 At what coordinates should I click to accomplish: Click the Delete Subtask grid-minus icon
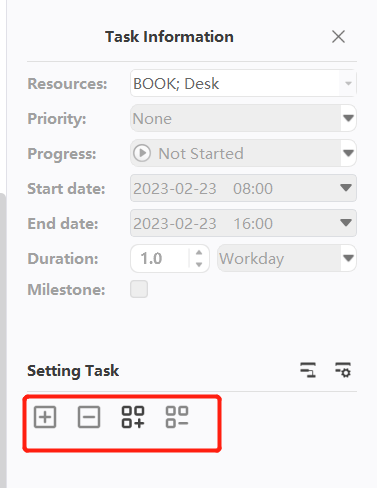(177, 417)
